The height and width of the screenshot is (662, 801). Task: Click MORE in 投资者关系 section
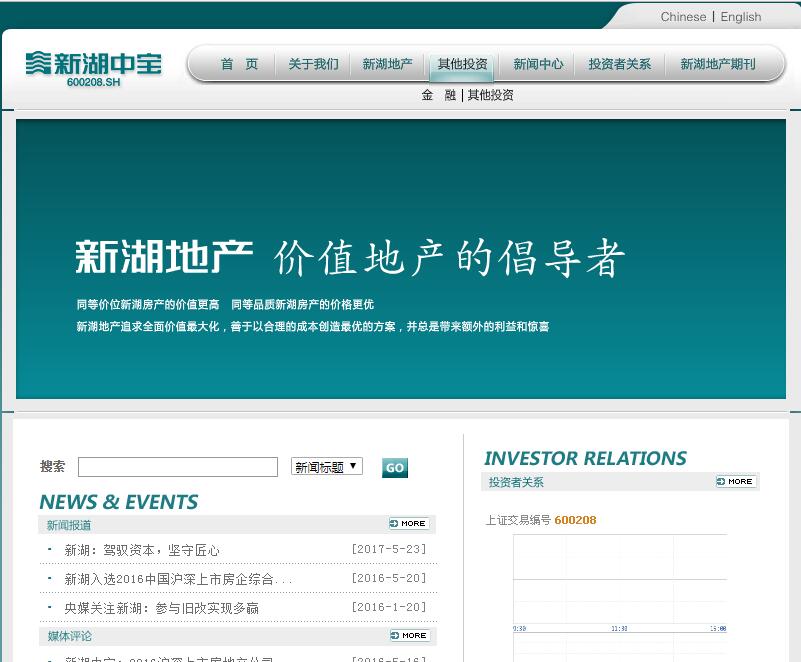point(736,481)
